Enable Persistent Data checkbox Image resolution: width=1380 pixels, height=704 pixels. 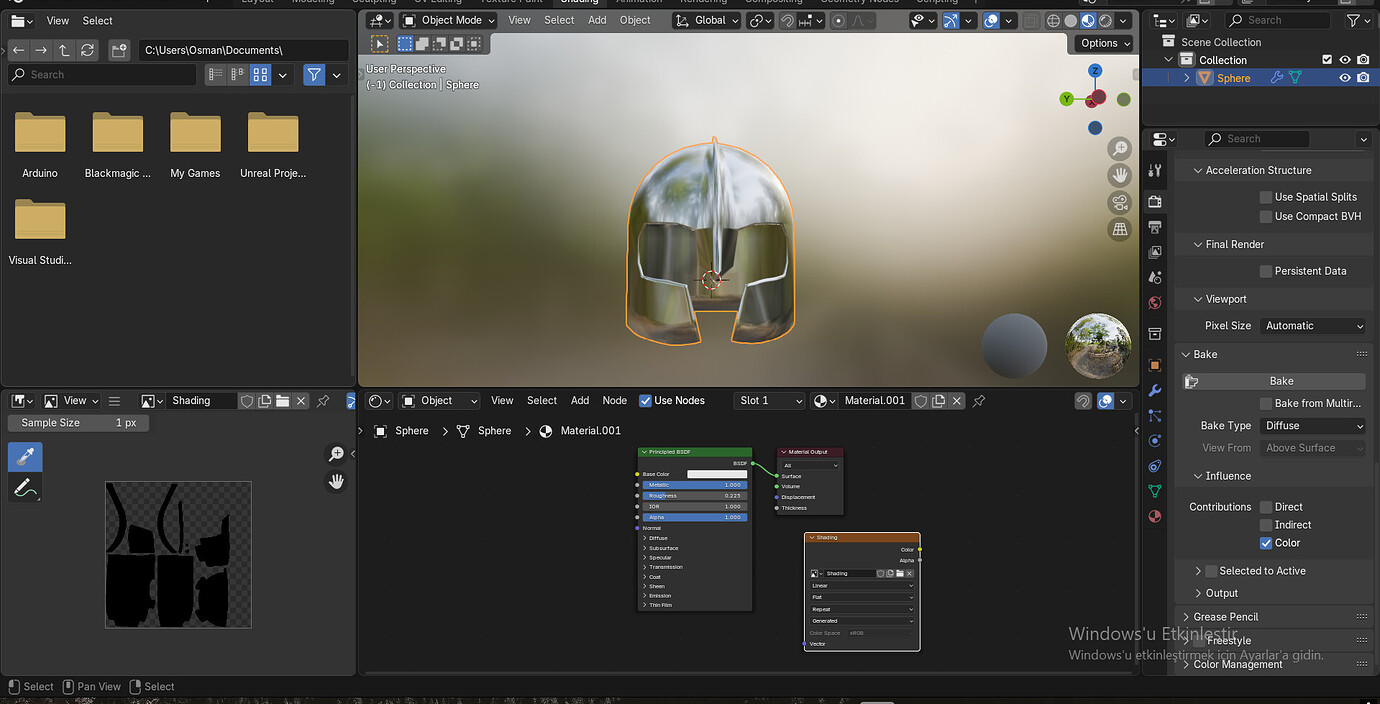pyautogui.click(x=1266, y=271)
